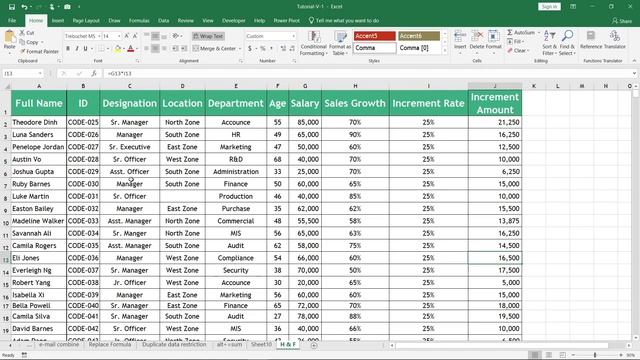Open the File menu
The width and height of the screenshot is (640, 360).
[12, 20]
